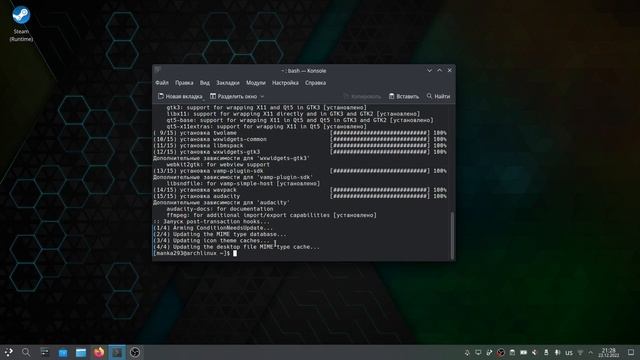
Task: Select the Konsole task in the taskbar
Action: [x=117, y=352]
